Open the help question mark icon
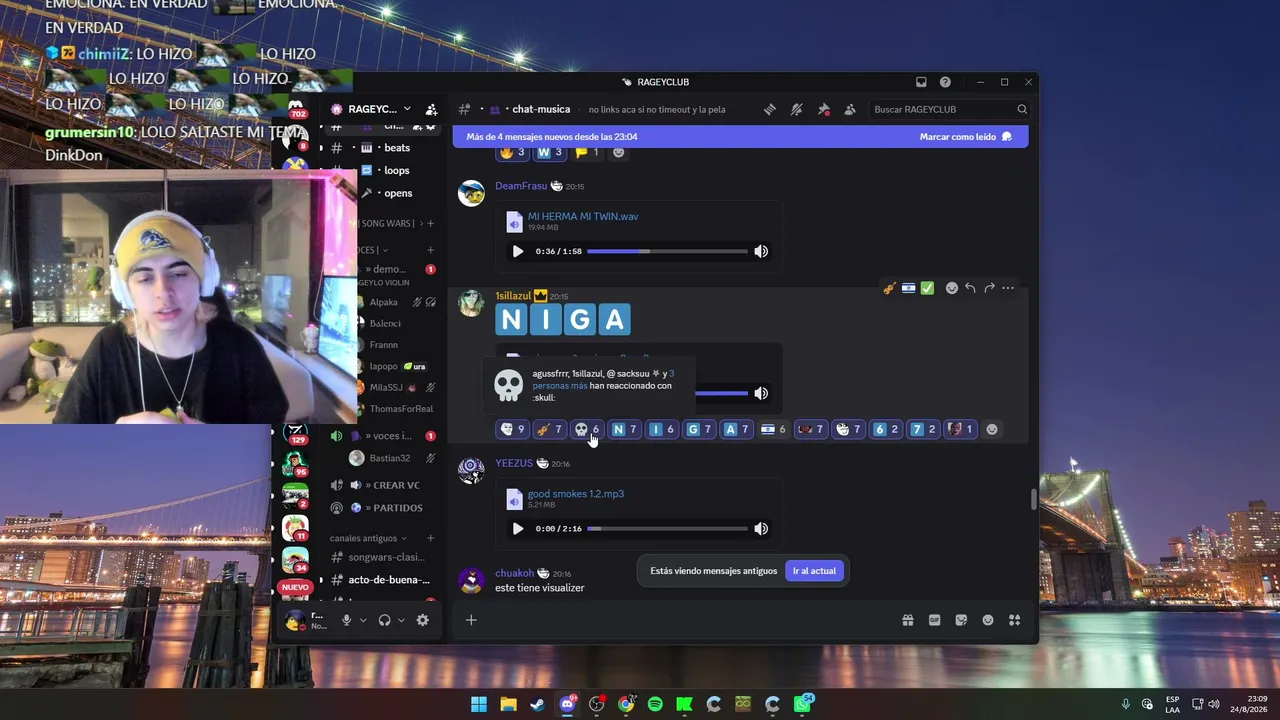Viewport: 1280px width, 720px height. coord(945,82)
